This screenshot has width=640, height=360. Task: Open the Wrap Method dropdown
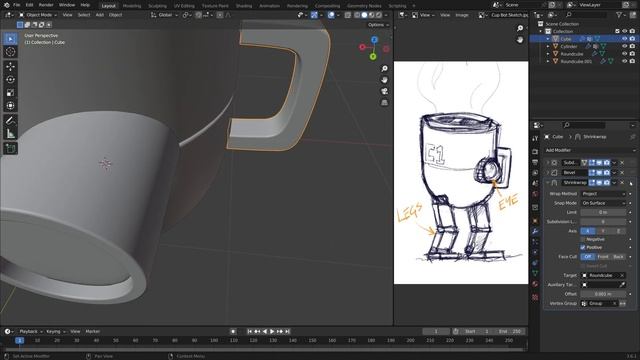pos(603,194)
